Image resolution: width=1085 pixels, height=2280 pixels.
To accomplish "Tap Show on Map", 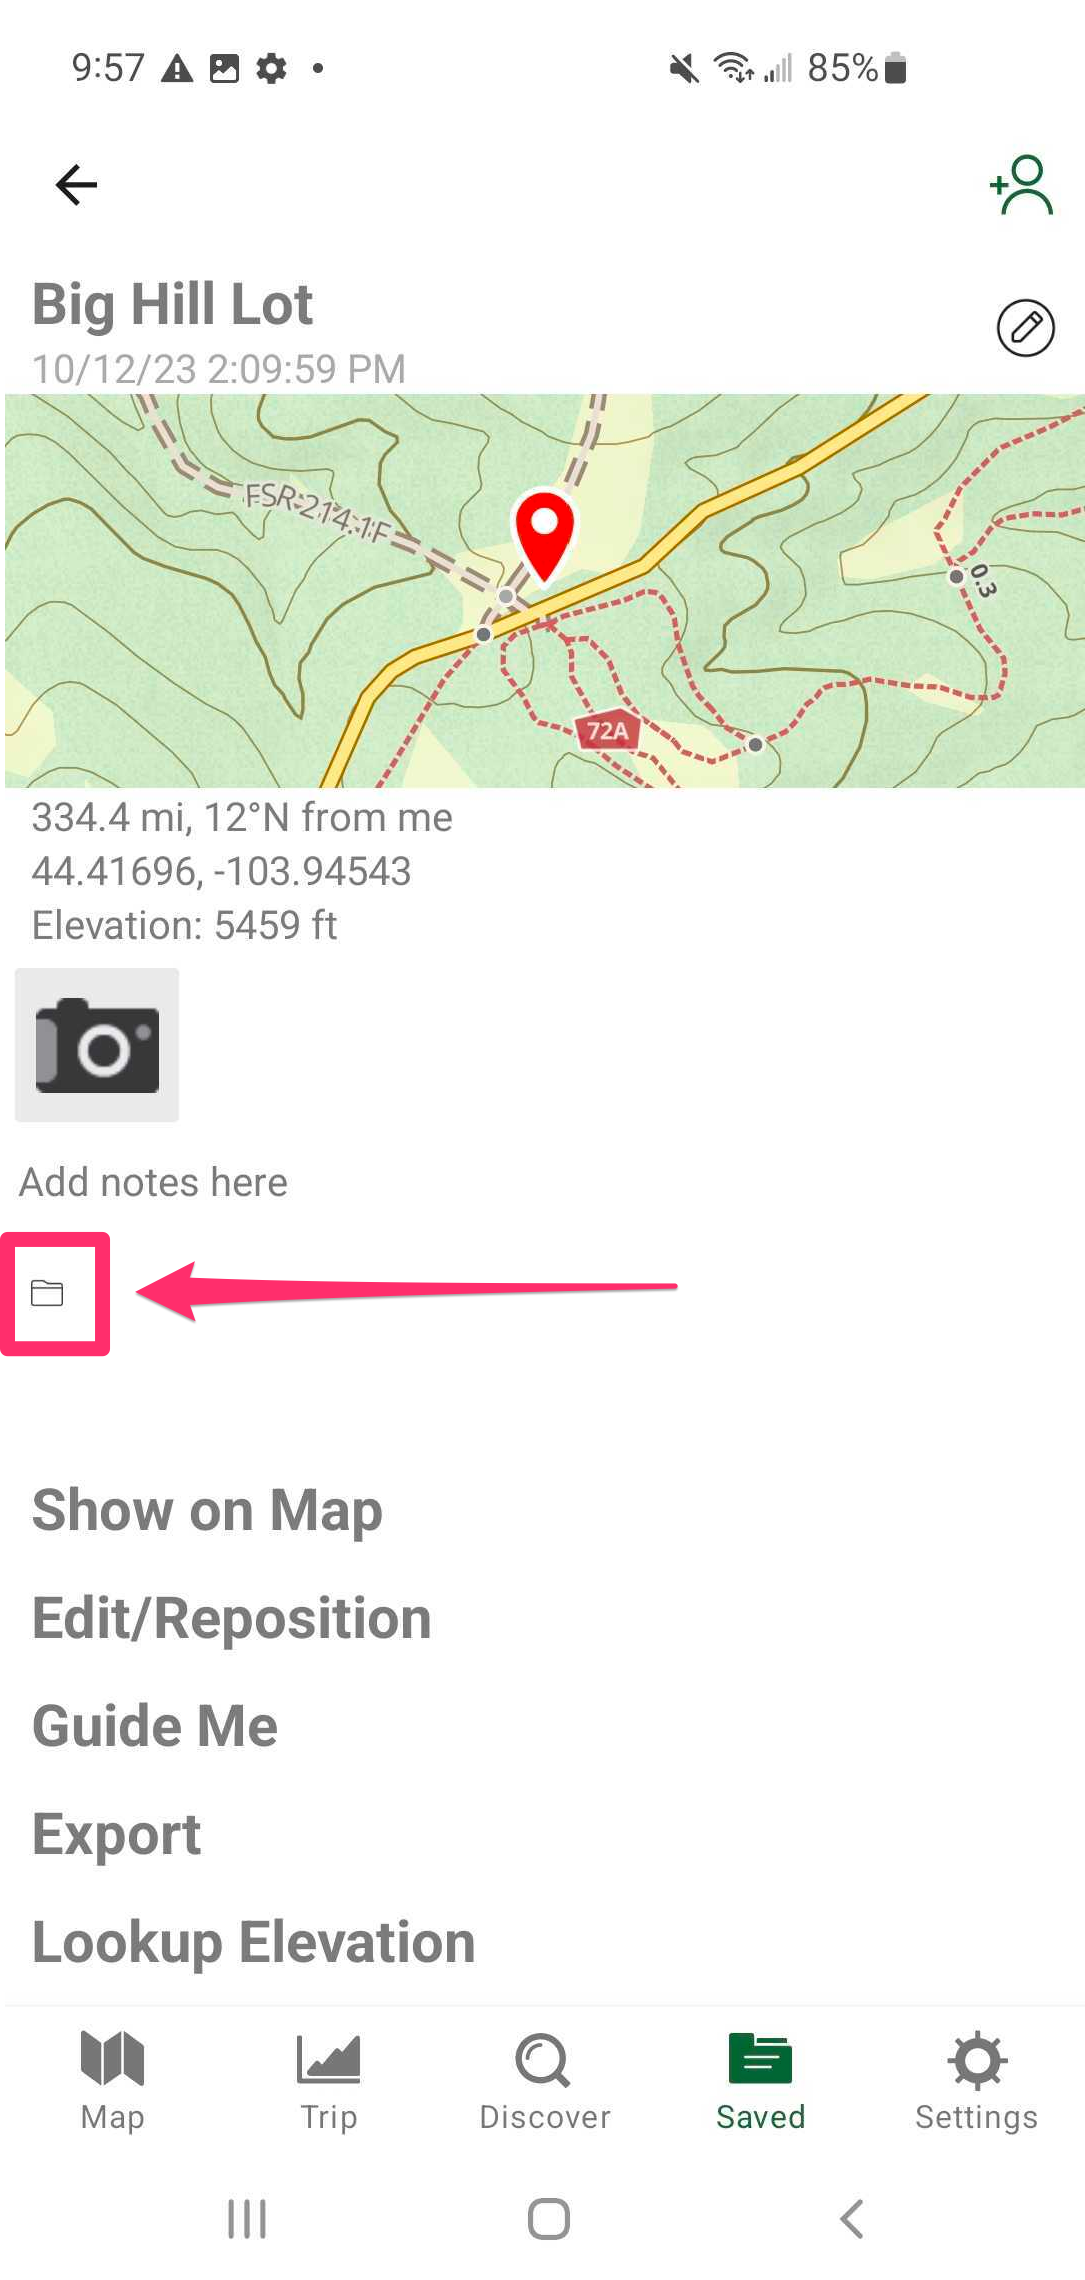I will click(x=207, y=1509).
